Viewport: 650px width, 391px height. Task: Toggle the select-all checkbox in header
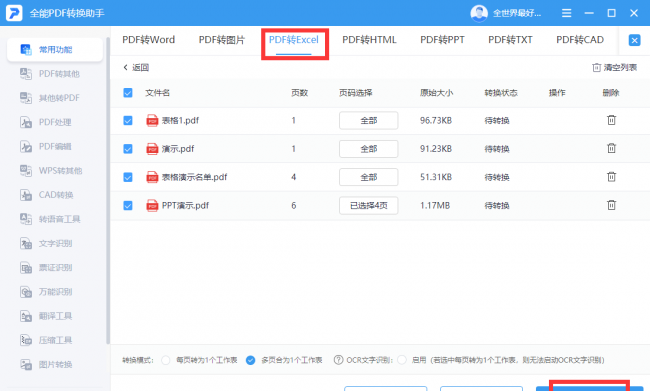pyautogui.click(x=128, y=92)
